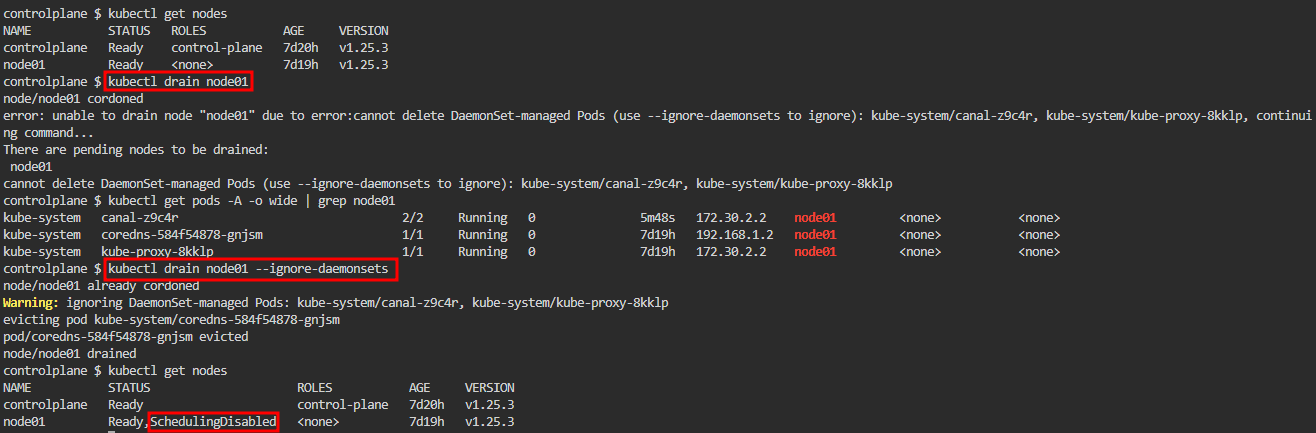Click '172.30.2.2' in the kube-proxy-8kklp pod row

click(x=731, y=252)
